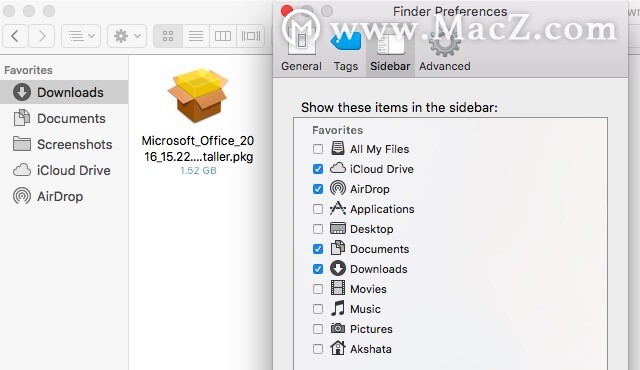Uncheck the AirDrop checkbox
This screenshot has height=370, width=640.
[318, 189]
